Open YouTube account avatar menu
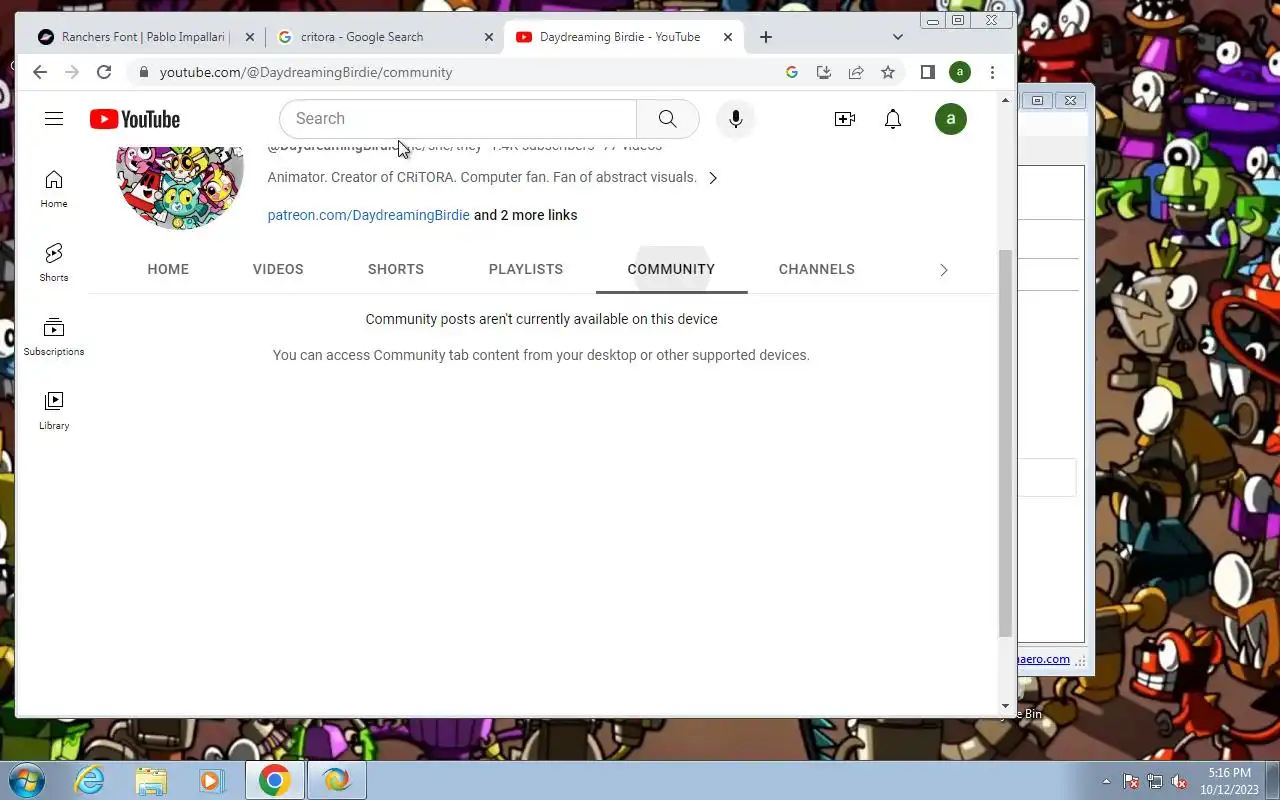The image size is (1280, 800). pos(951,119)
